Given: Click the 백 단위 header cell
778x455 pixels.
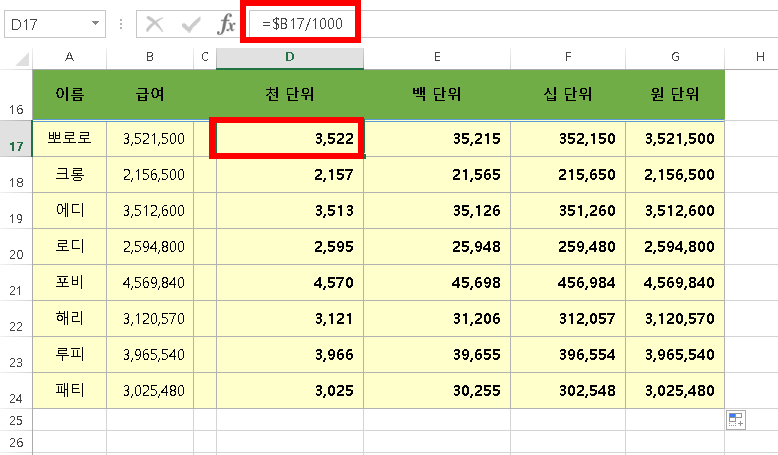Looking at the screenshot, I should point(437,95).
